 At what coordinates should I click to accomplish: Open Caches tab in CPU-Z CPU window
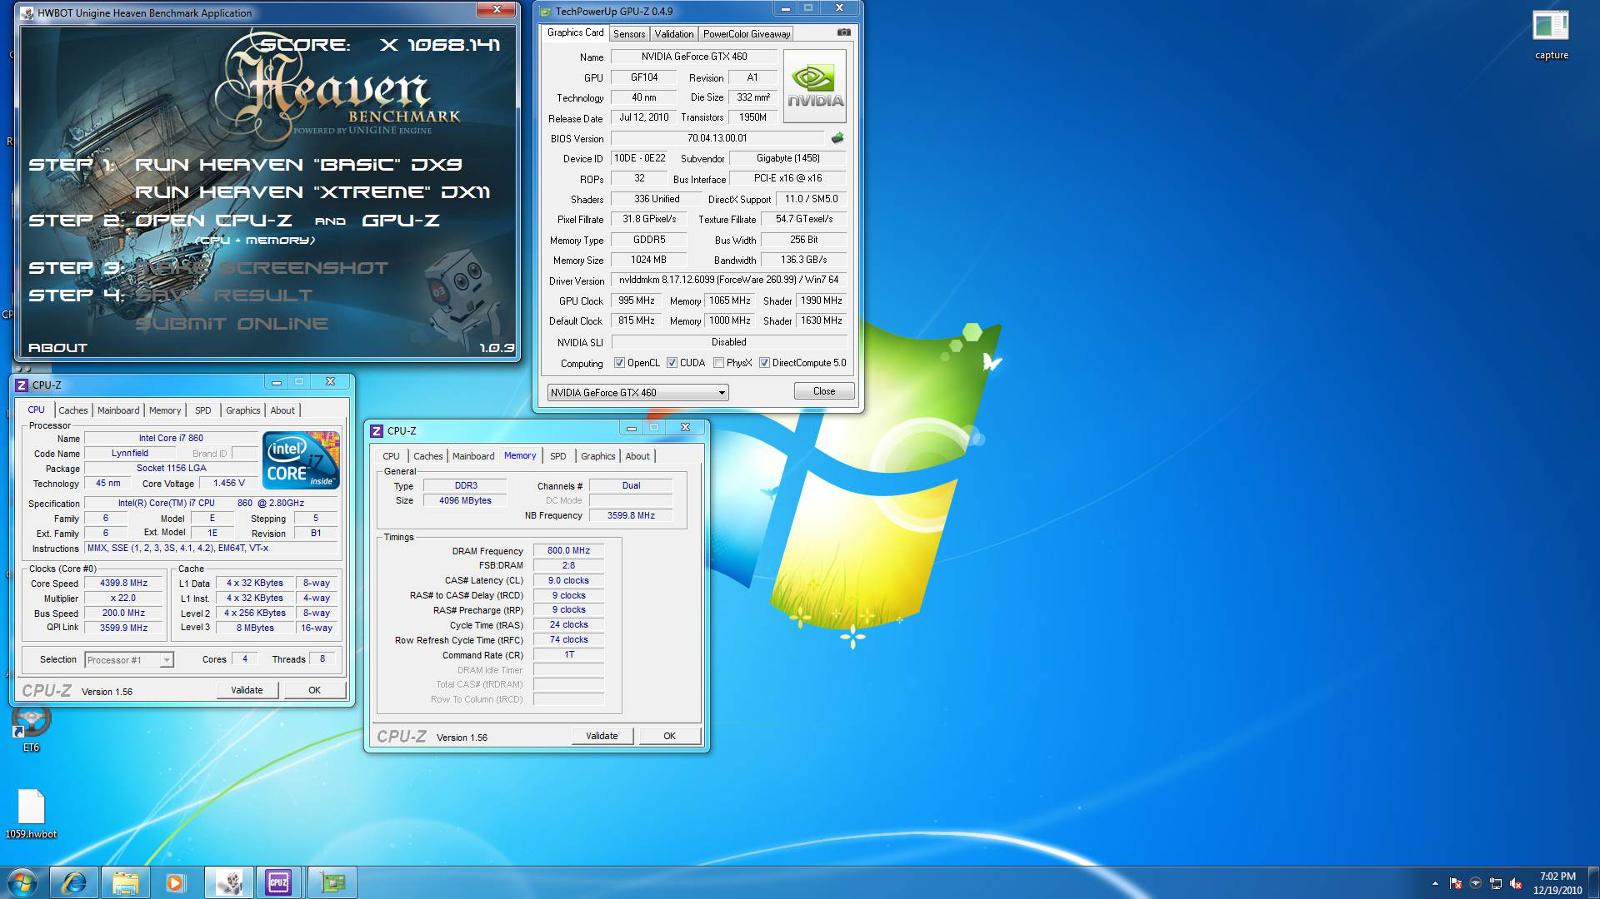point(73,410)
